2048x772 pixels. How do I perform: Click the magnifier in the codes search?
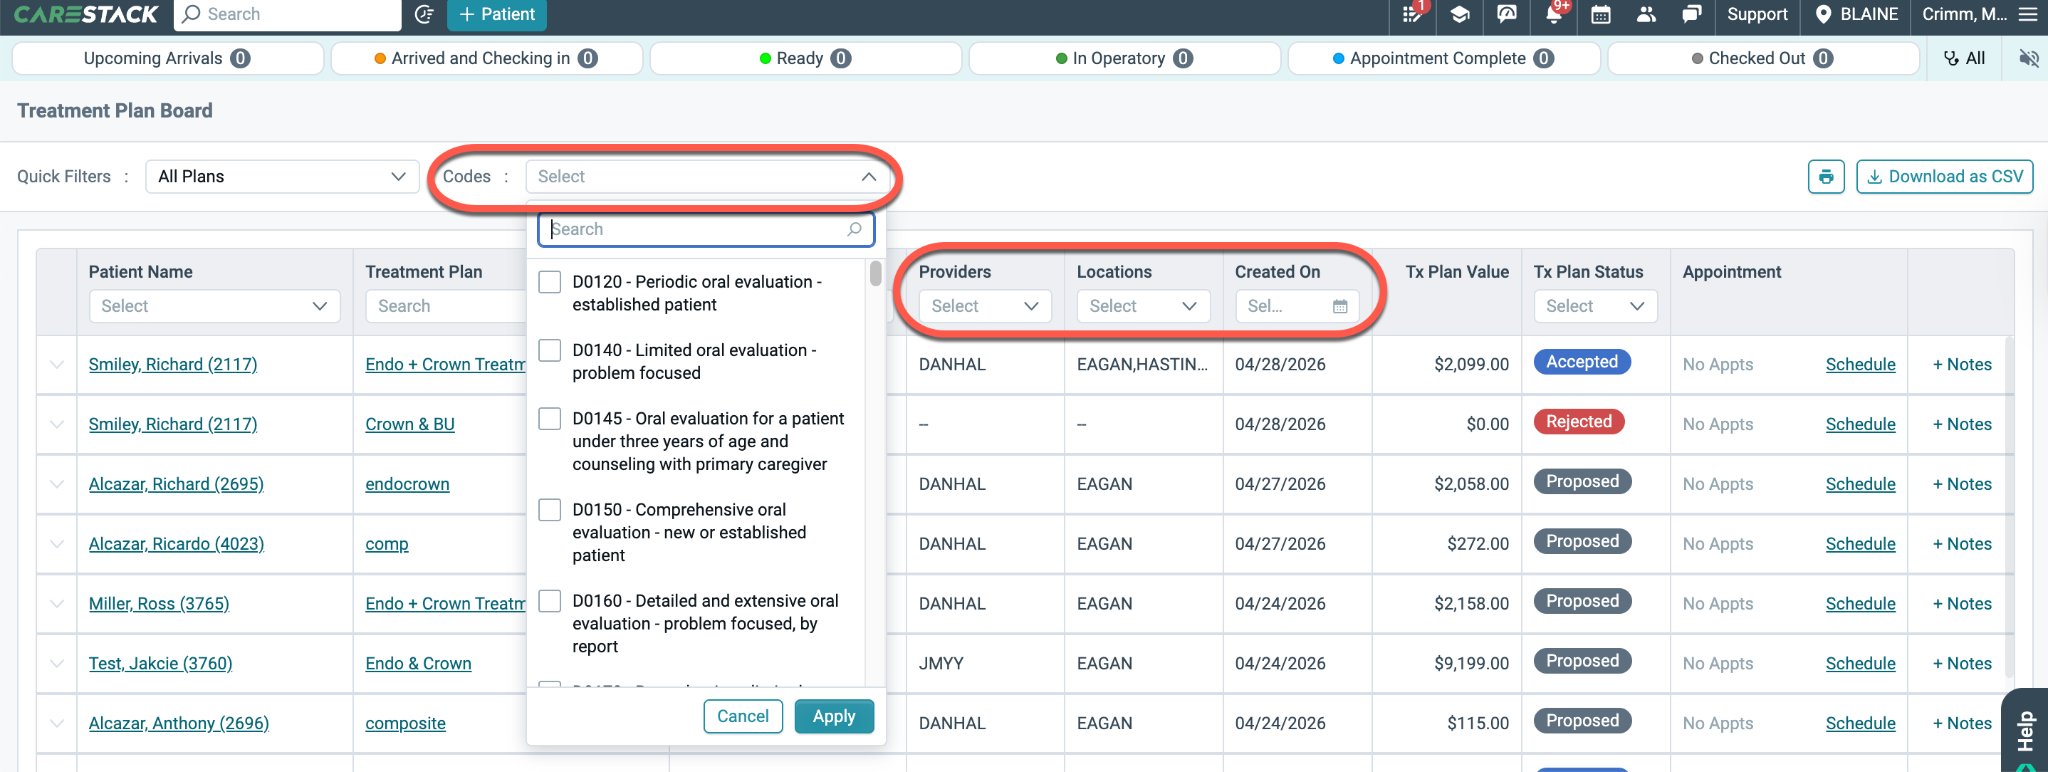(x=854, y=229)
